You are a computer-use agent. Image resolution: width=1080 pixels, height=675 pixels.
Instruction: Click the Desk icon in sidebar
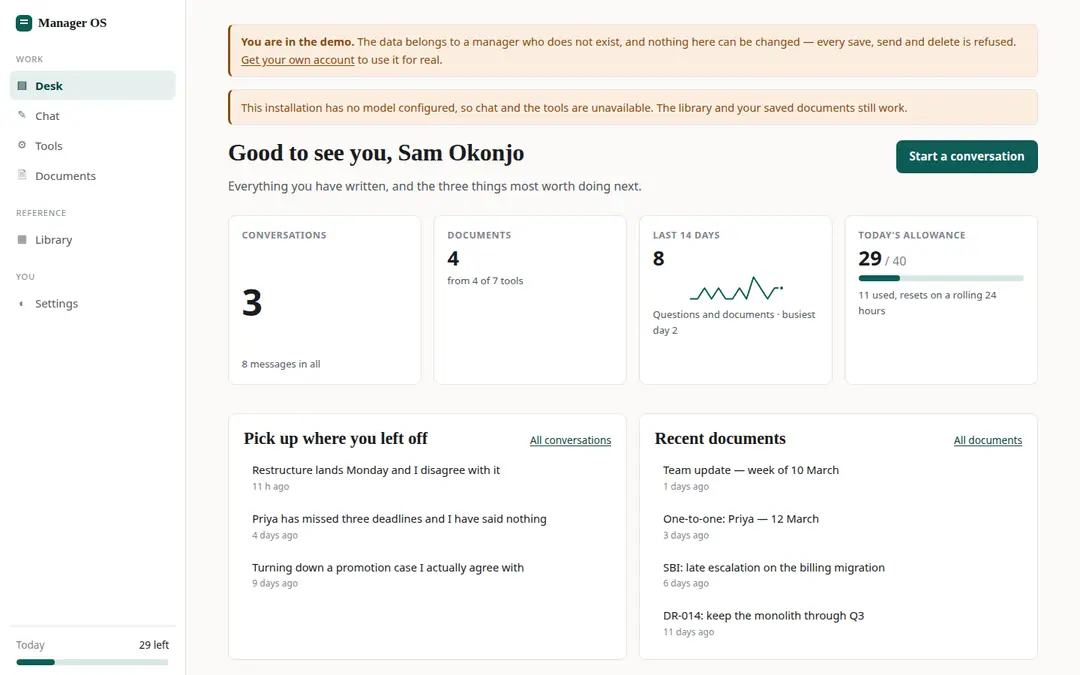22,85
